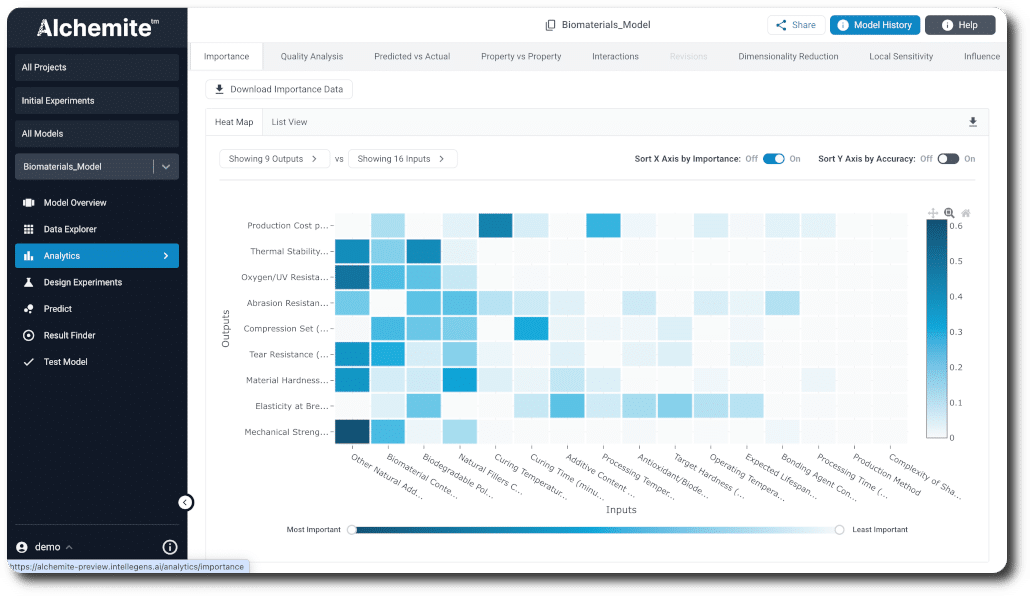Open Data Explorer from the sidebar
The width and height of the screenshot is (1030, 596).
(x=70, y=229)
